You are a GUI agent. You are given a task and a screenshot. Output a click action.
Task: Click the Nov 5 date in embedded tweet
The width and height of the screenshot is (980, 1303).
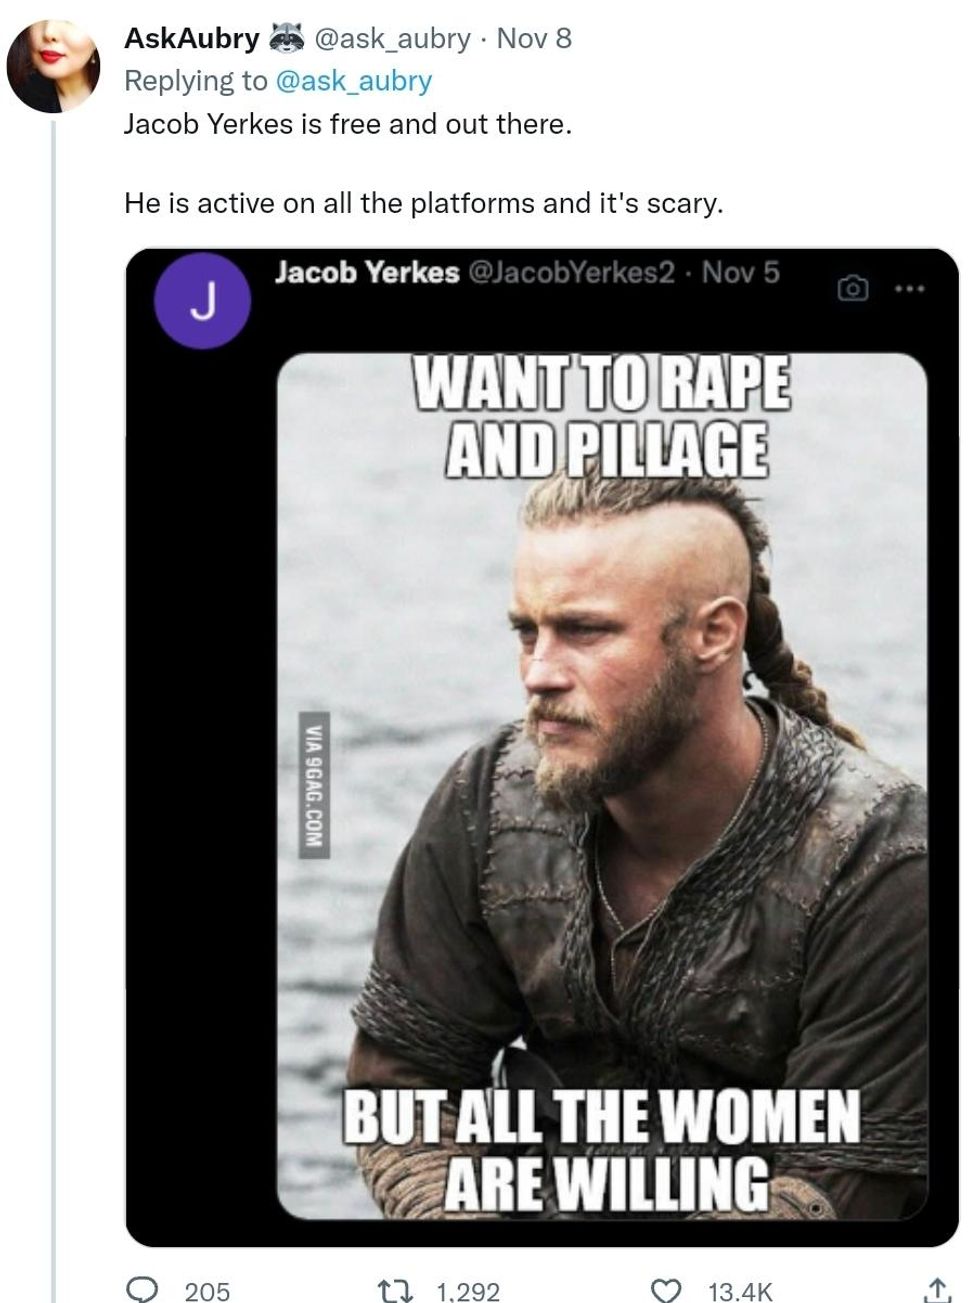click(741, 272)
